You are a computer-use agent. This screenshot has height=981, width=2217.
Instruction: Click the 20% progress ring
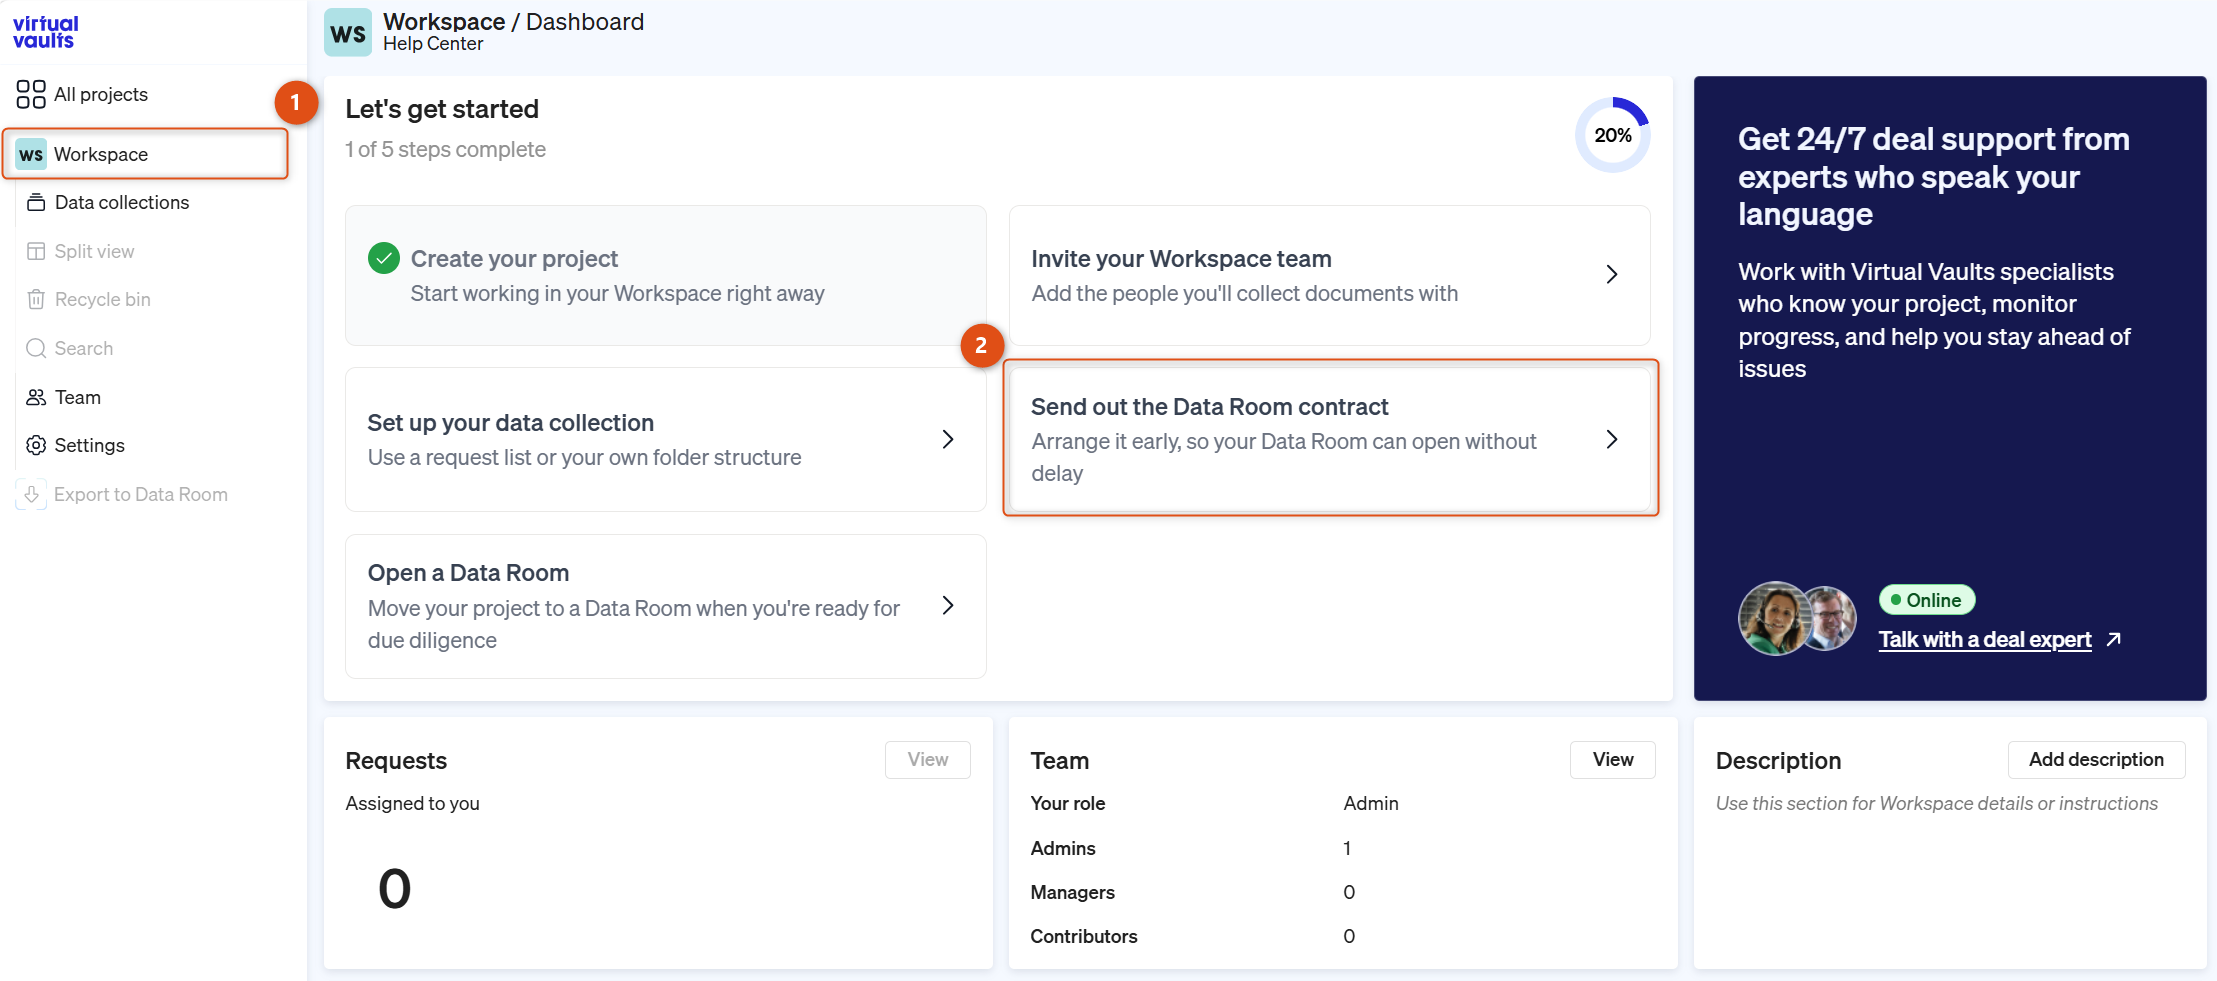pos(1613,135)
